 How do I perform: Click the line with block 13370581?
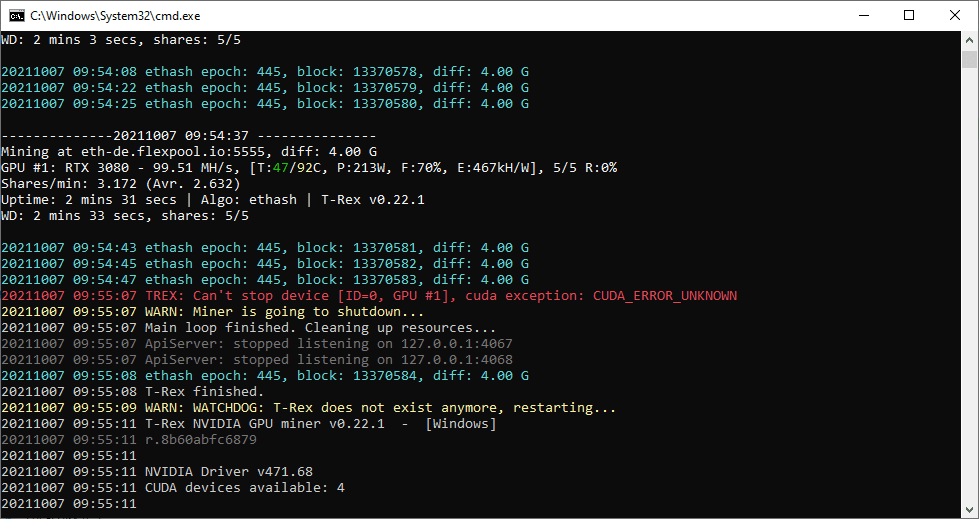(x=265, y=248)
